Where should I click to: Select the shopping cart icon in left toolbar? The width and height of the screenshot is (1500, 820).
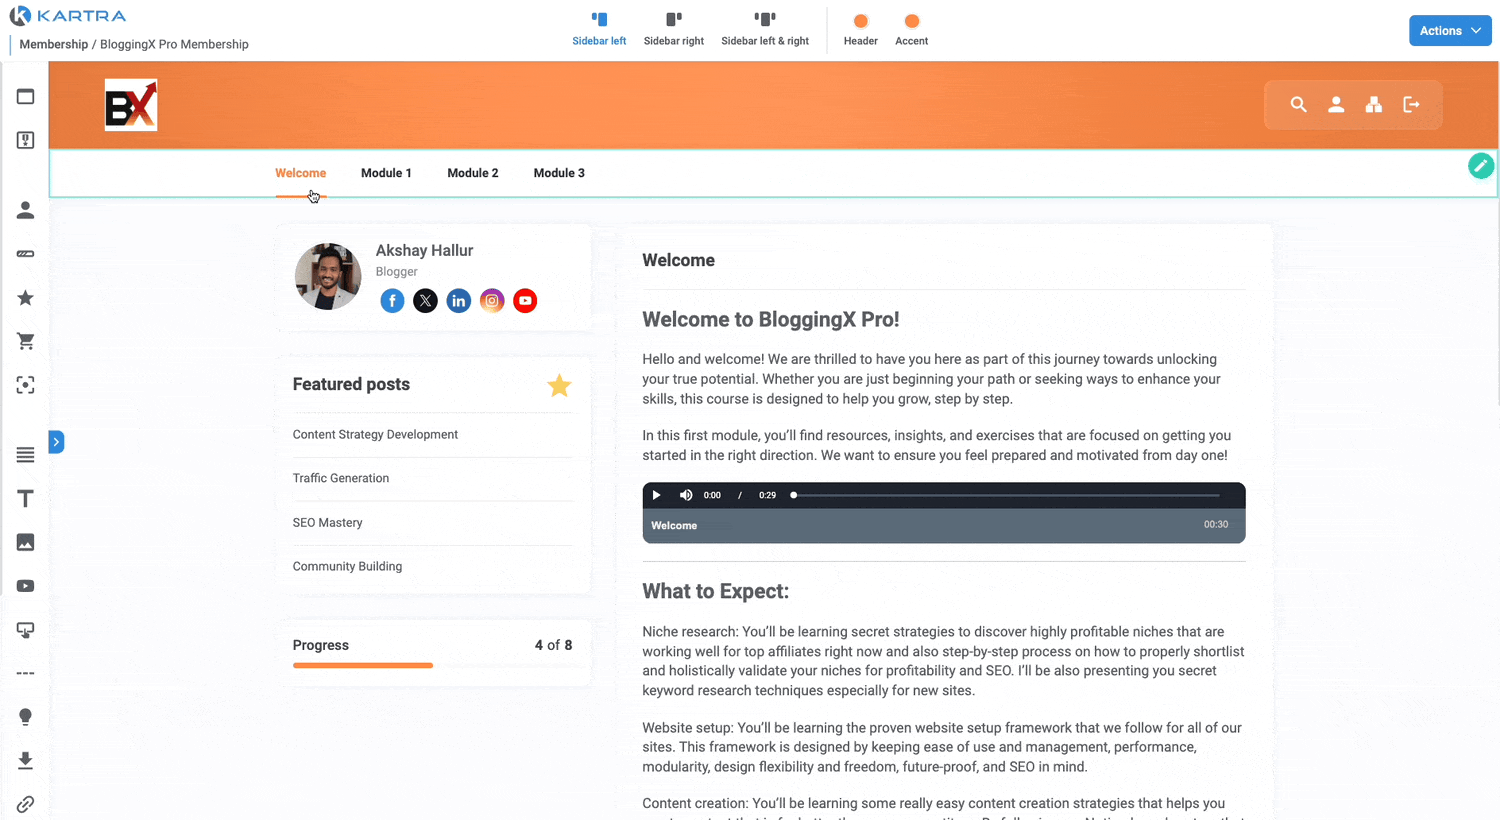coord(26,342)
